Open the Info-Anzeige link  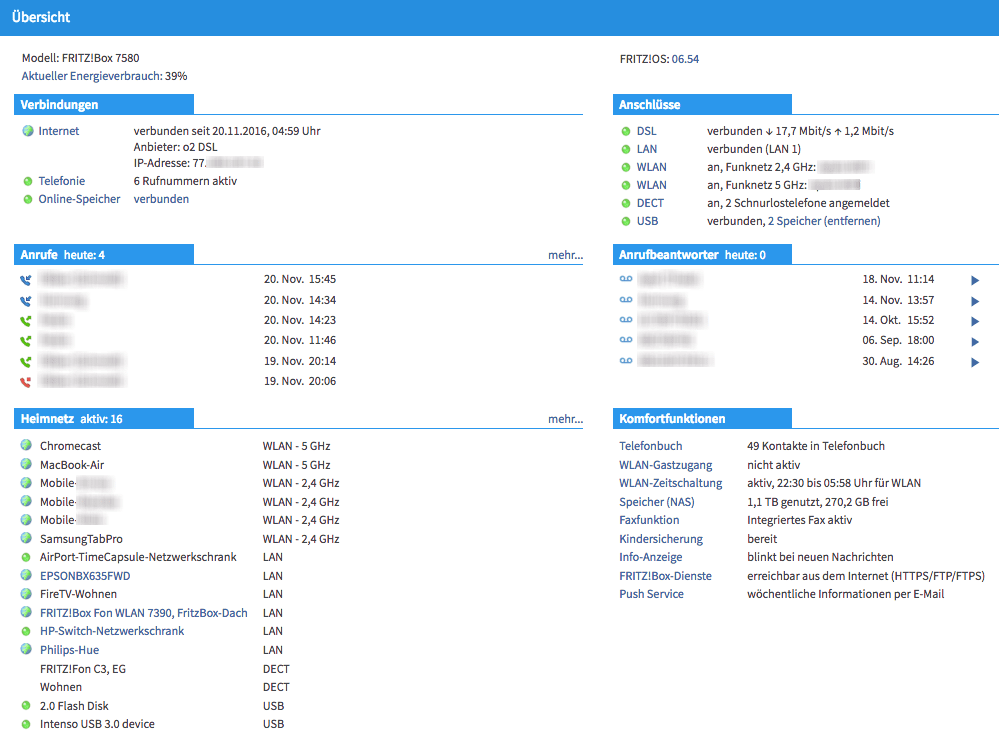pos(650,557)
